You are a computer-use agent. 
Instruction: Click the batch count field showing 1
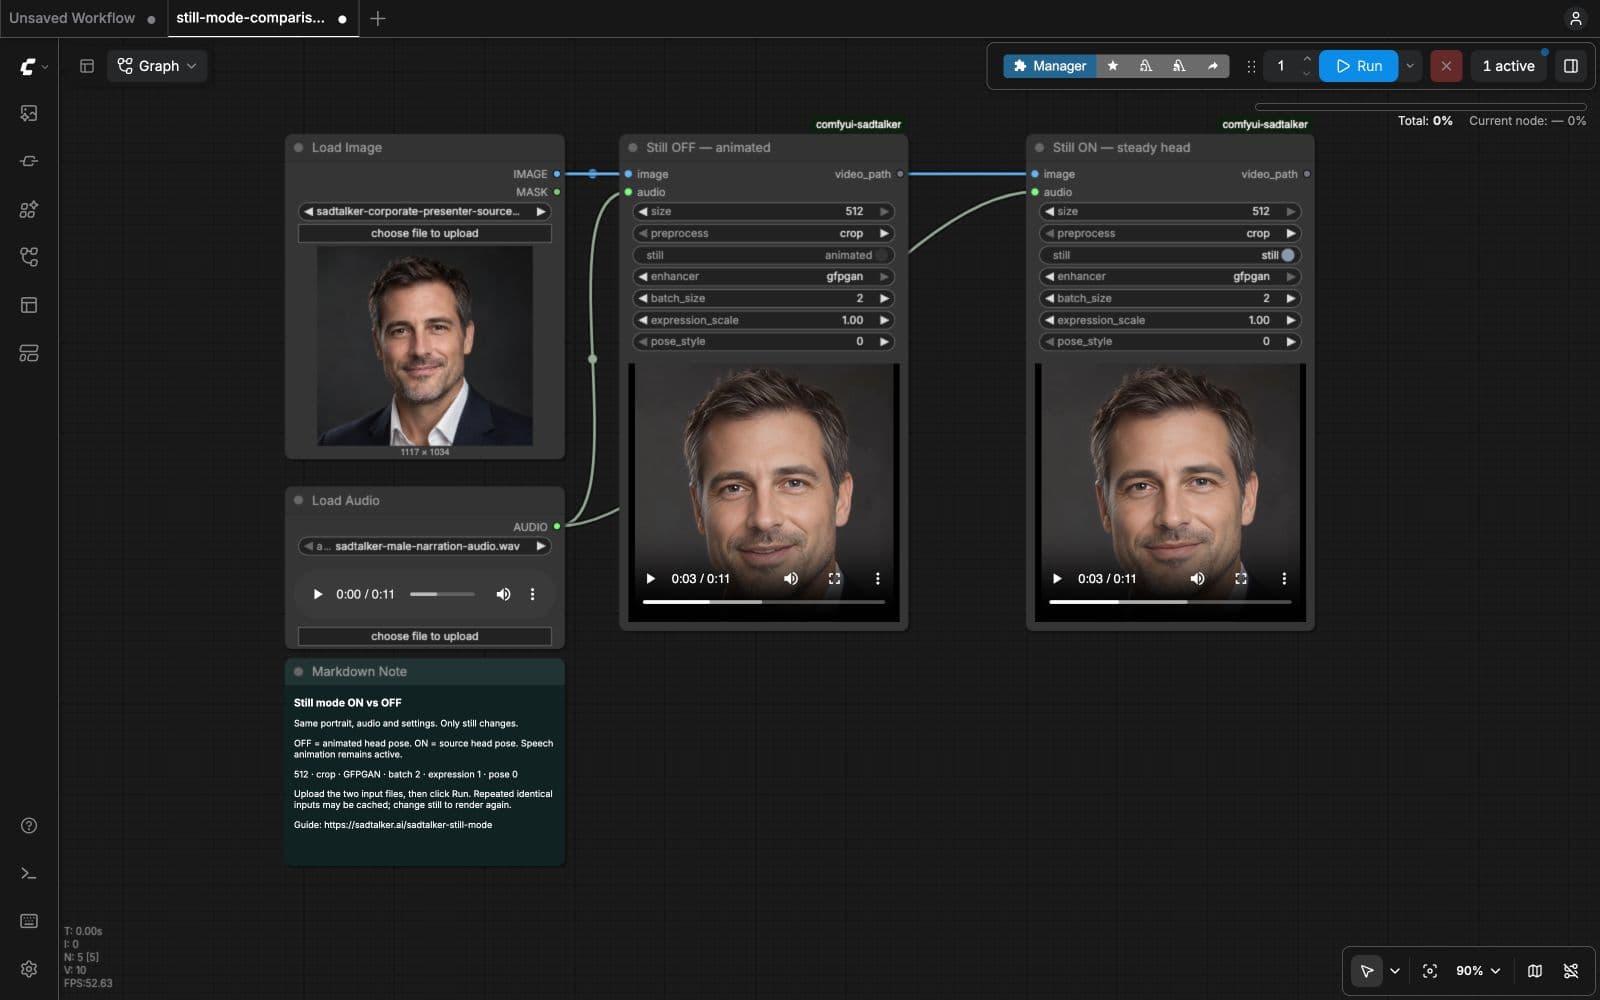pos(1280,66)
